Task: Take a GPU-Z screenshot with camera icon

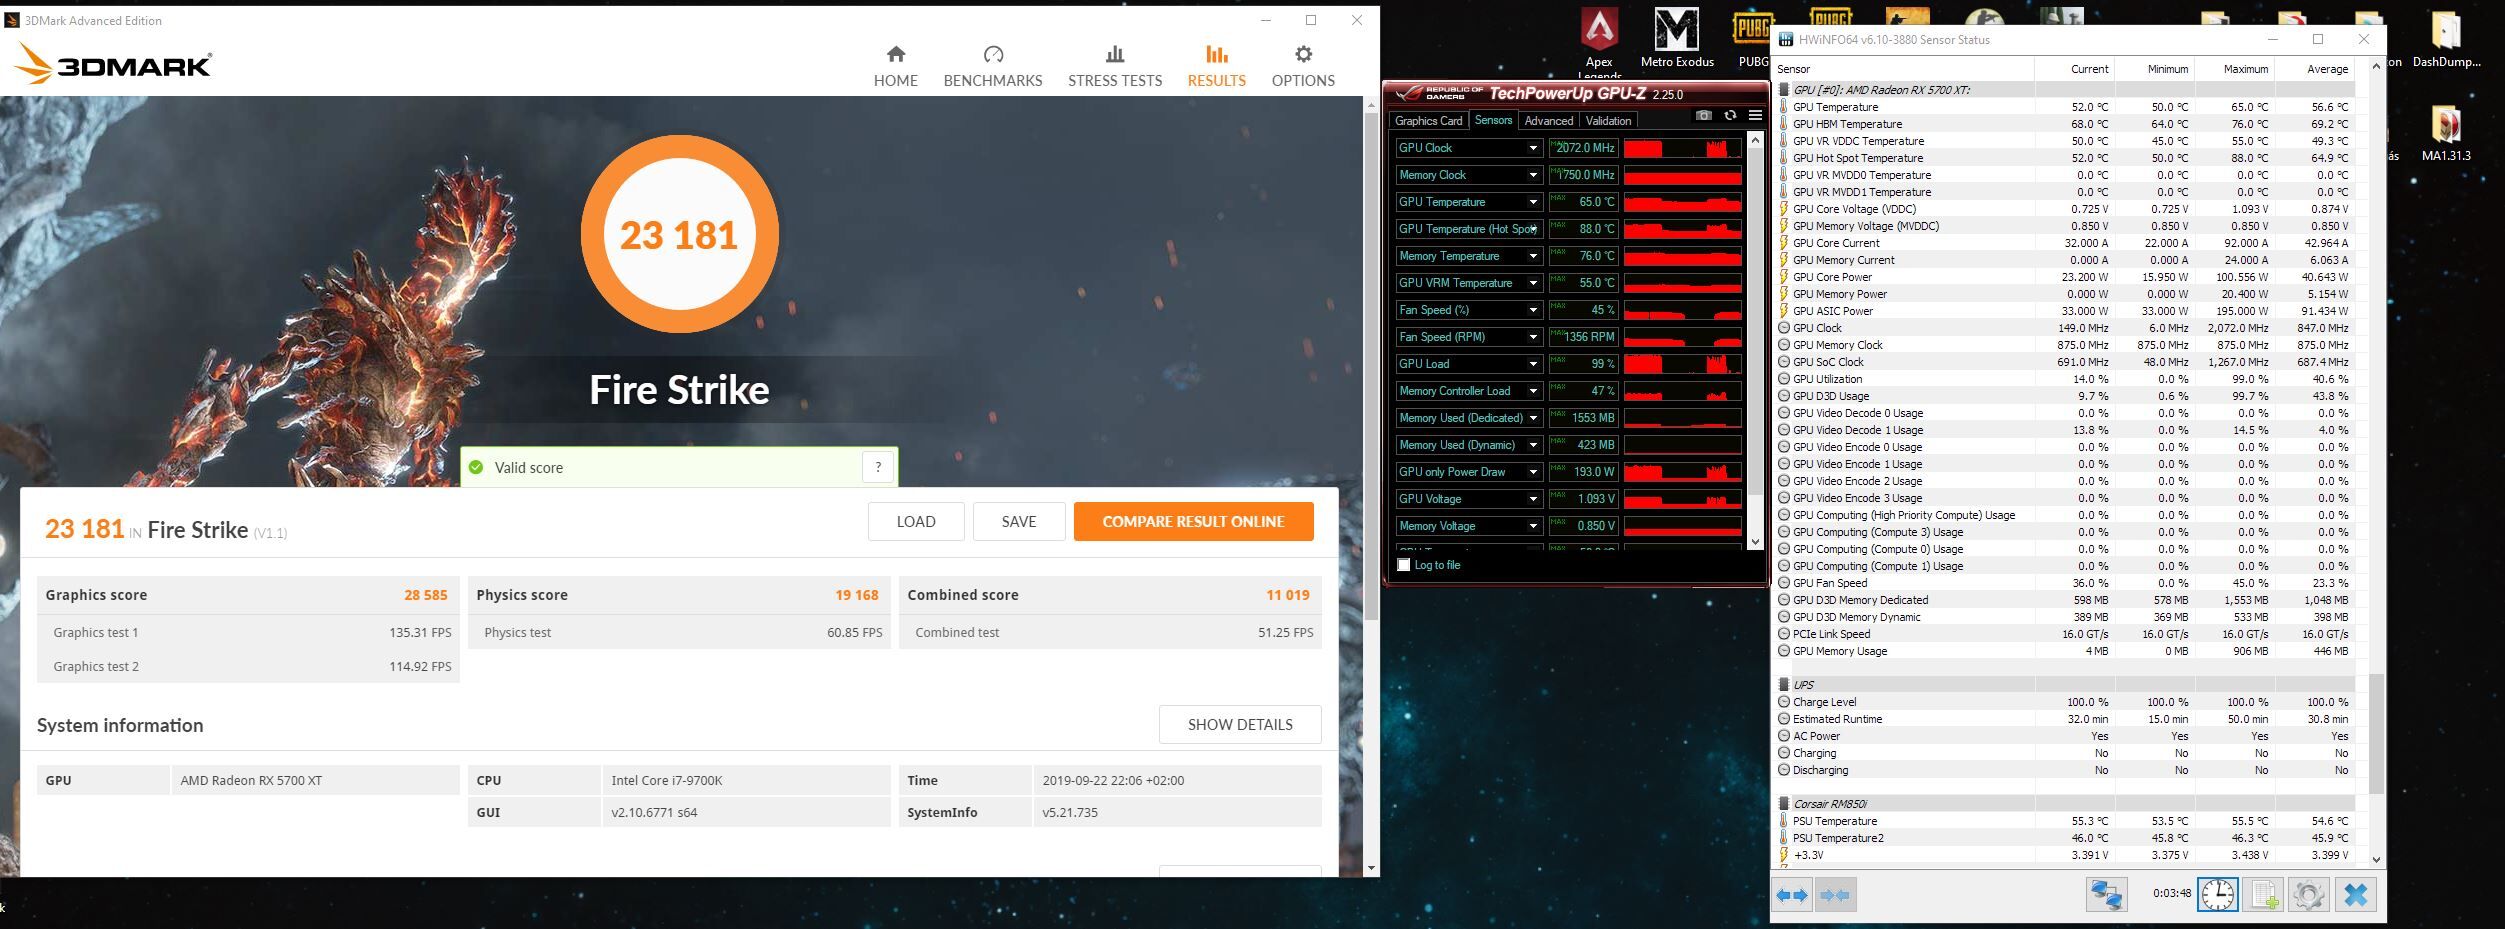Action: (1703, 116)
